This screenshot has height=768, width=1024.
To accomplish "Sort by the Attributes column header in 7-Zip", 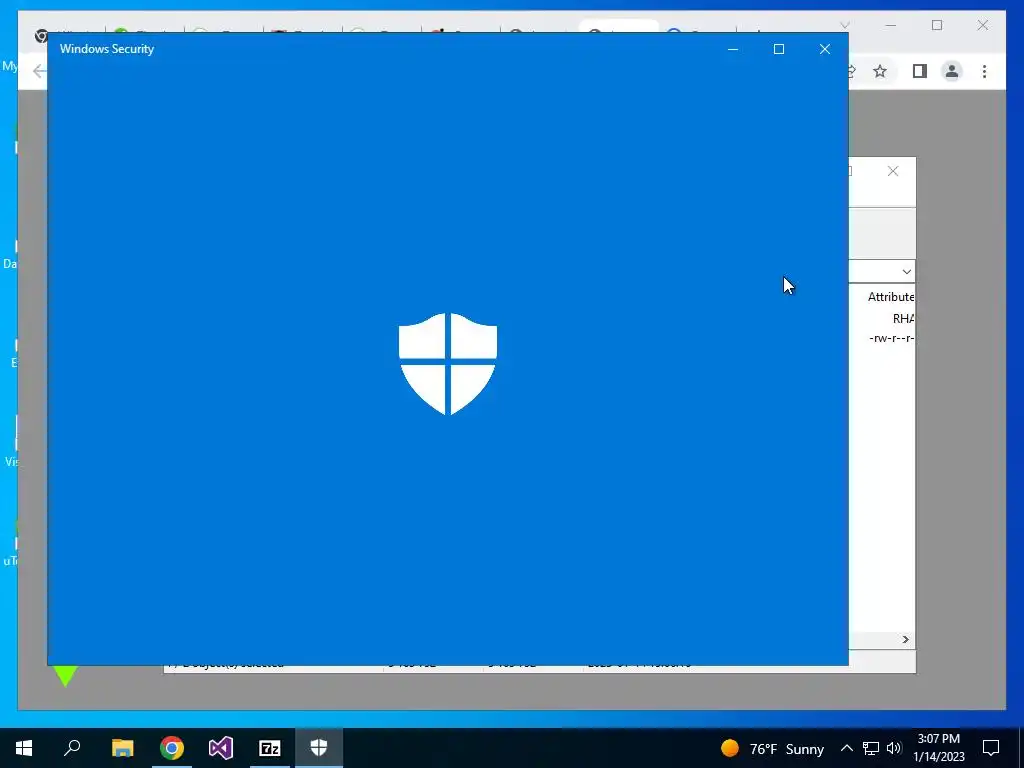I will tap(891, 297).
